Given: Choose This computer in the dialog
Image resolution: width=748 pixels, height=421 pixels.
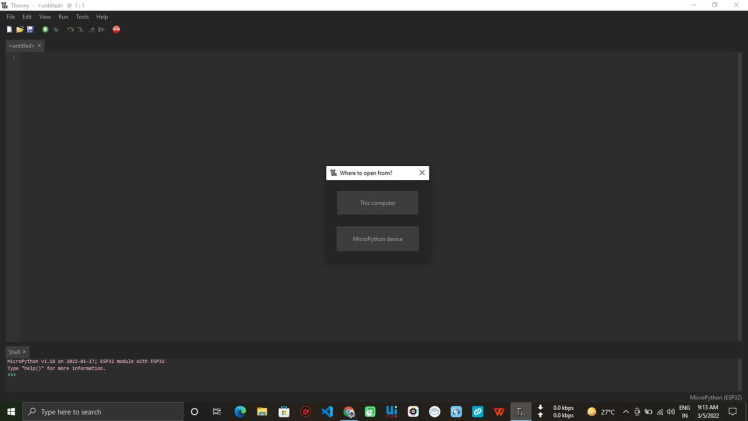Looking at the screenshot, I should pyautogui.click(x=377, y=203).
